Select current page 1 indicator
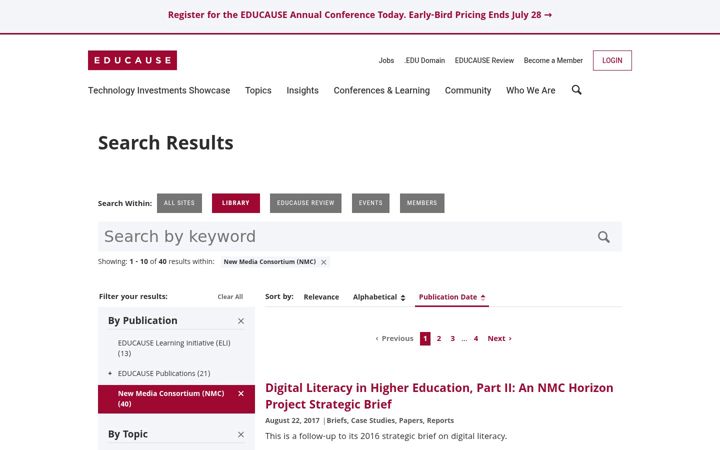 tap(425, 338)
